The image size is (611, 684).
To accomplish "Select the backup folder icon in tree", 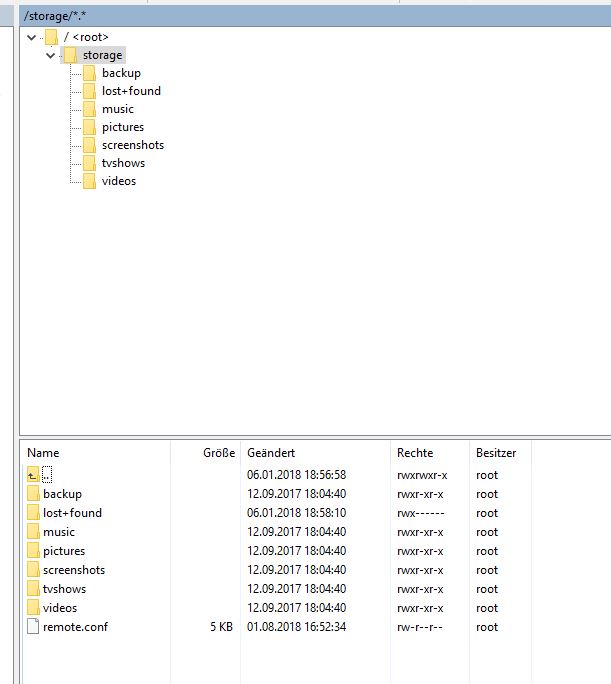I will tap(89, 73).
